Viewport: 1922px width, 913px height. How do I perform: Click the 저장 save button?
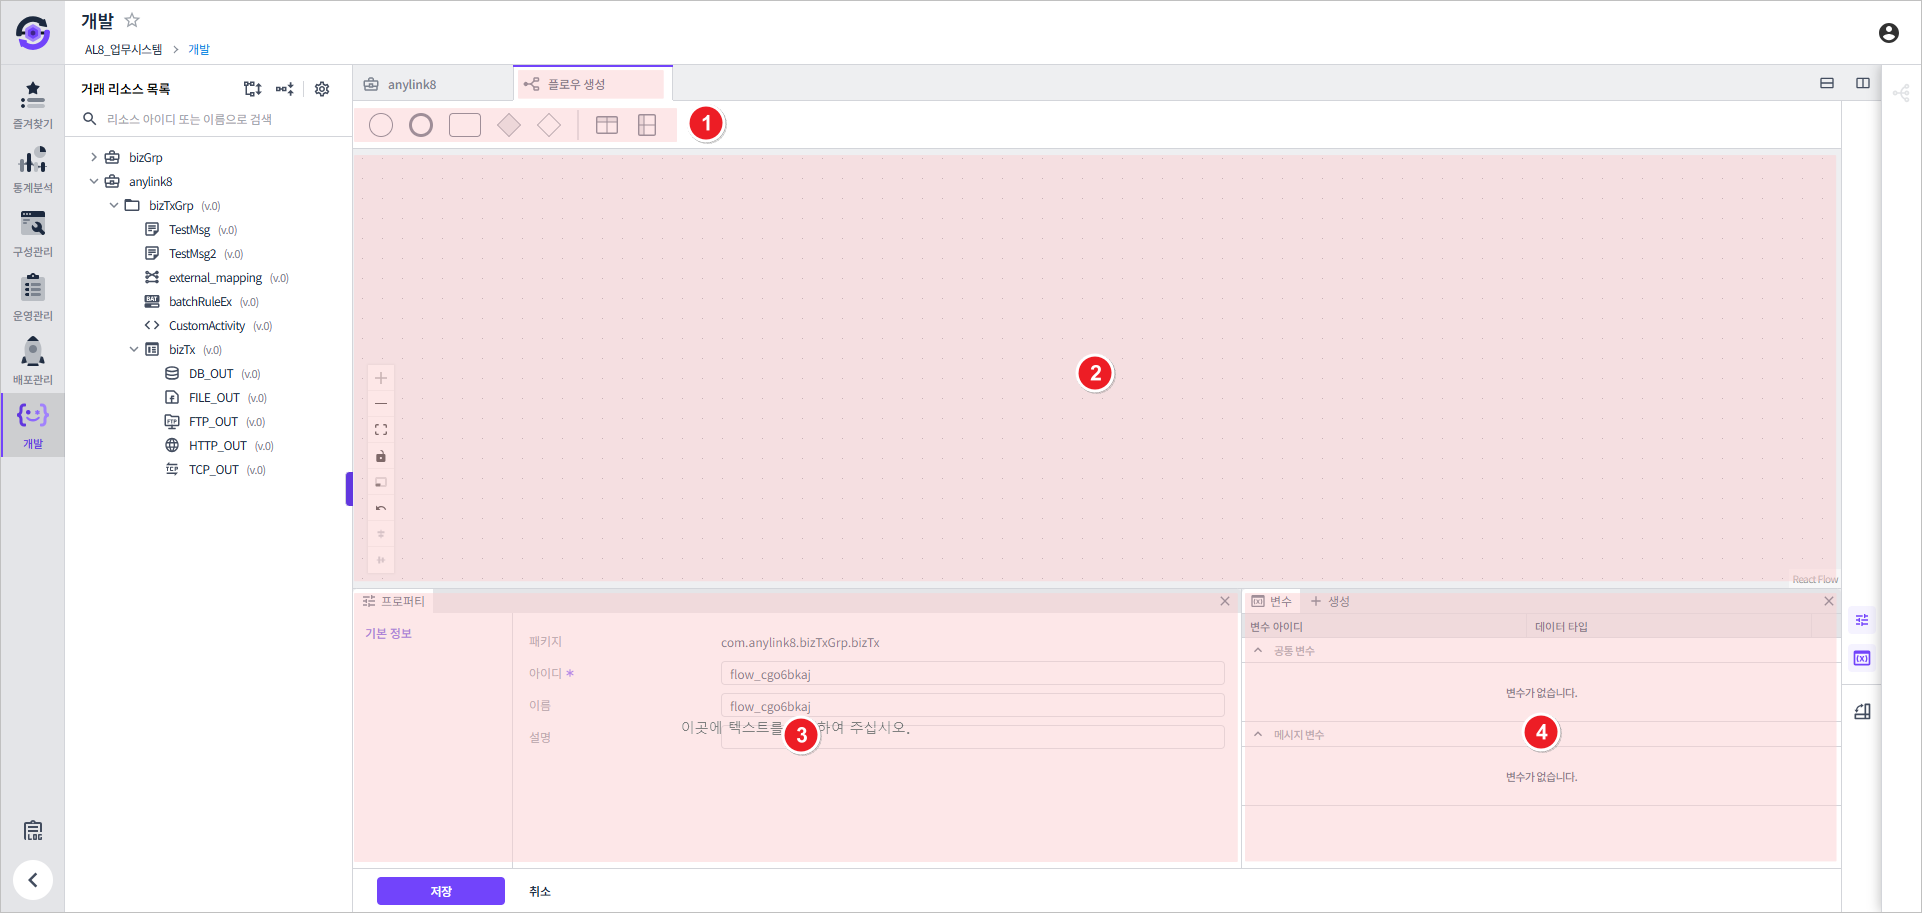pyautogui.click(x=441, y=891)
